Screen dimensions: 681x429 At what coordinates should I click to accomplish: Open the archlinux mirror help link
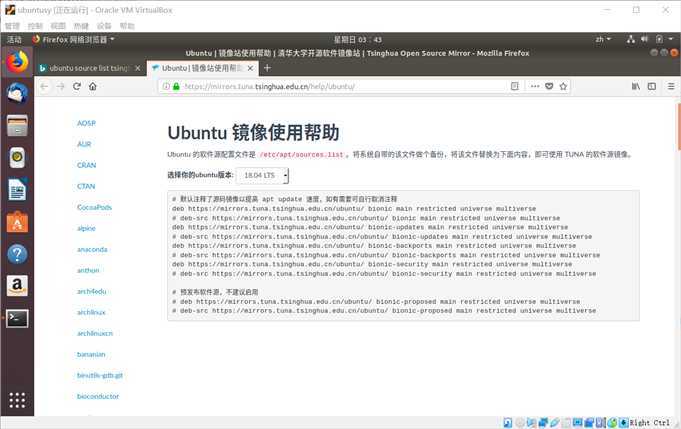click(x=91, y=312)
